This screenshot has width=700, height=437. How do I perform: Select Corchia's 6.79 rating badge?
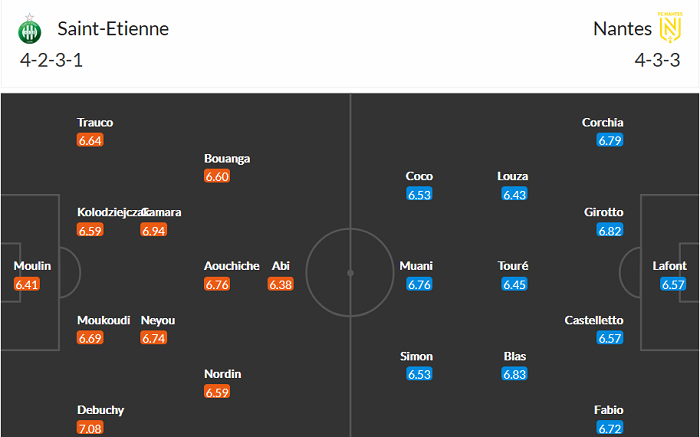610,140
